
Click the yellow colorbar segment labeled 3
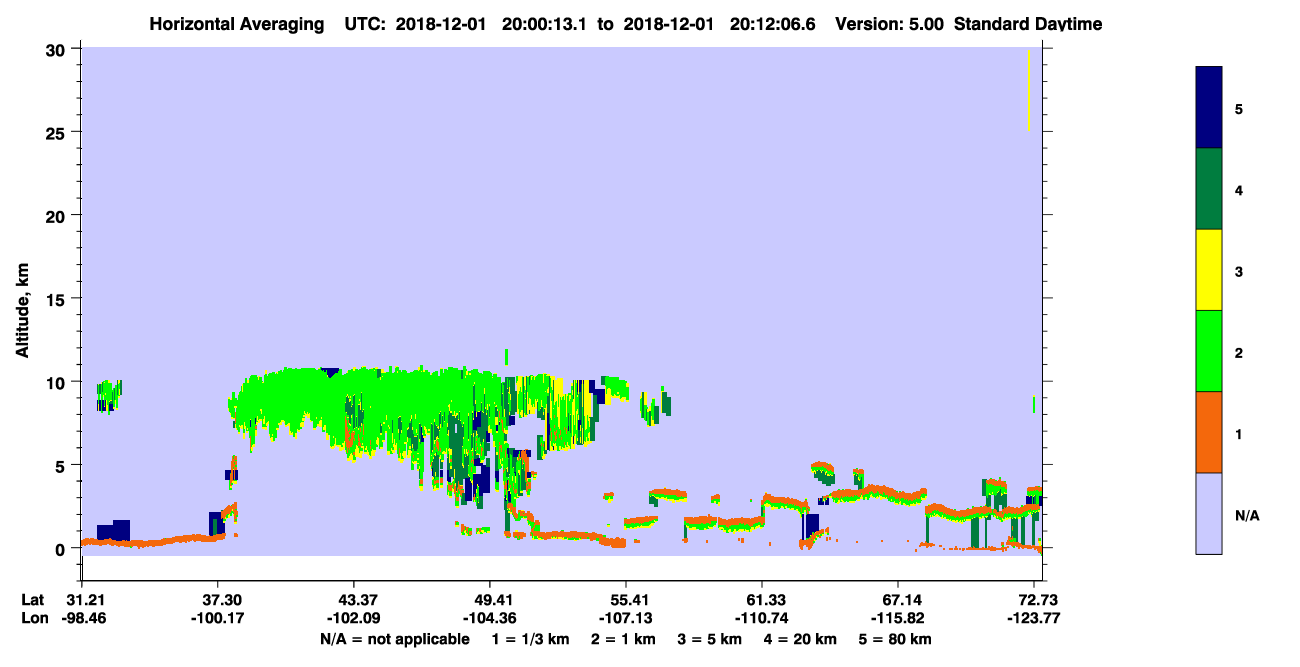tap(1209, 270)
